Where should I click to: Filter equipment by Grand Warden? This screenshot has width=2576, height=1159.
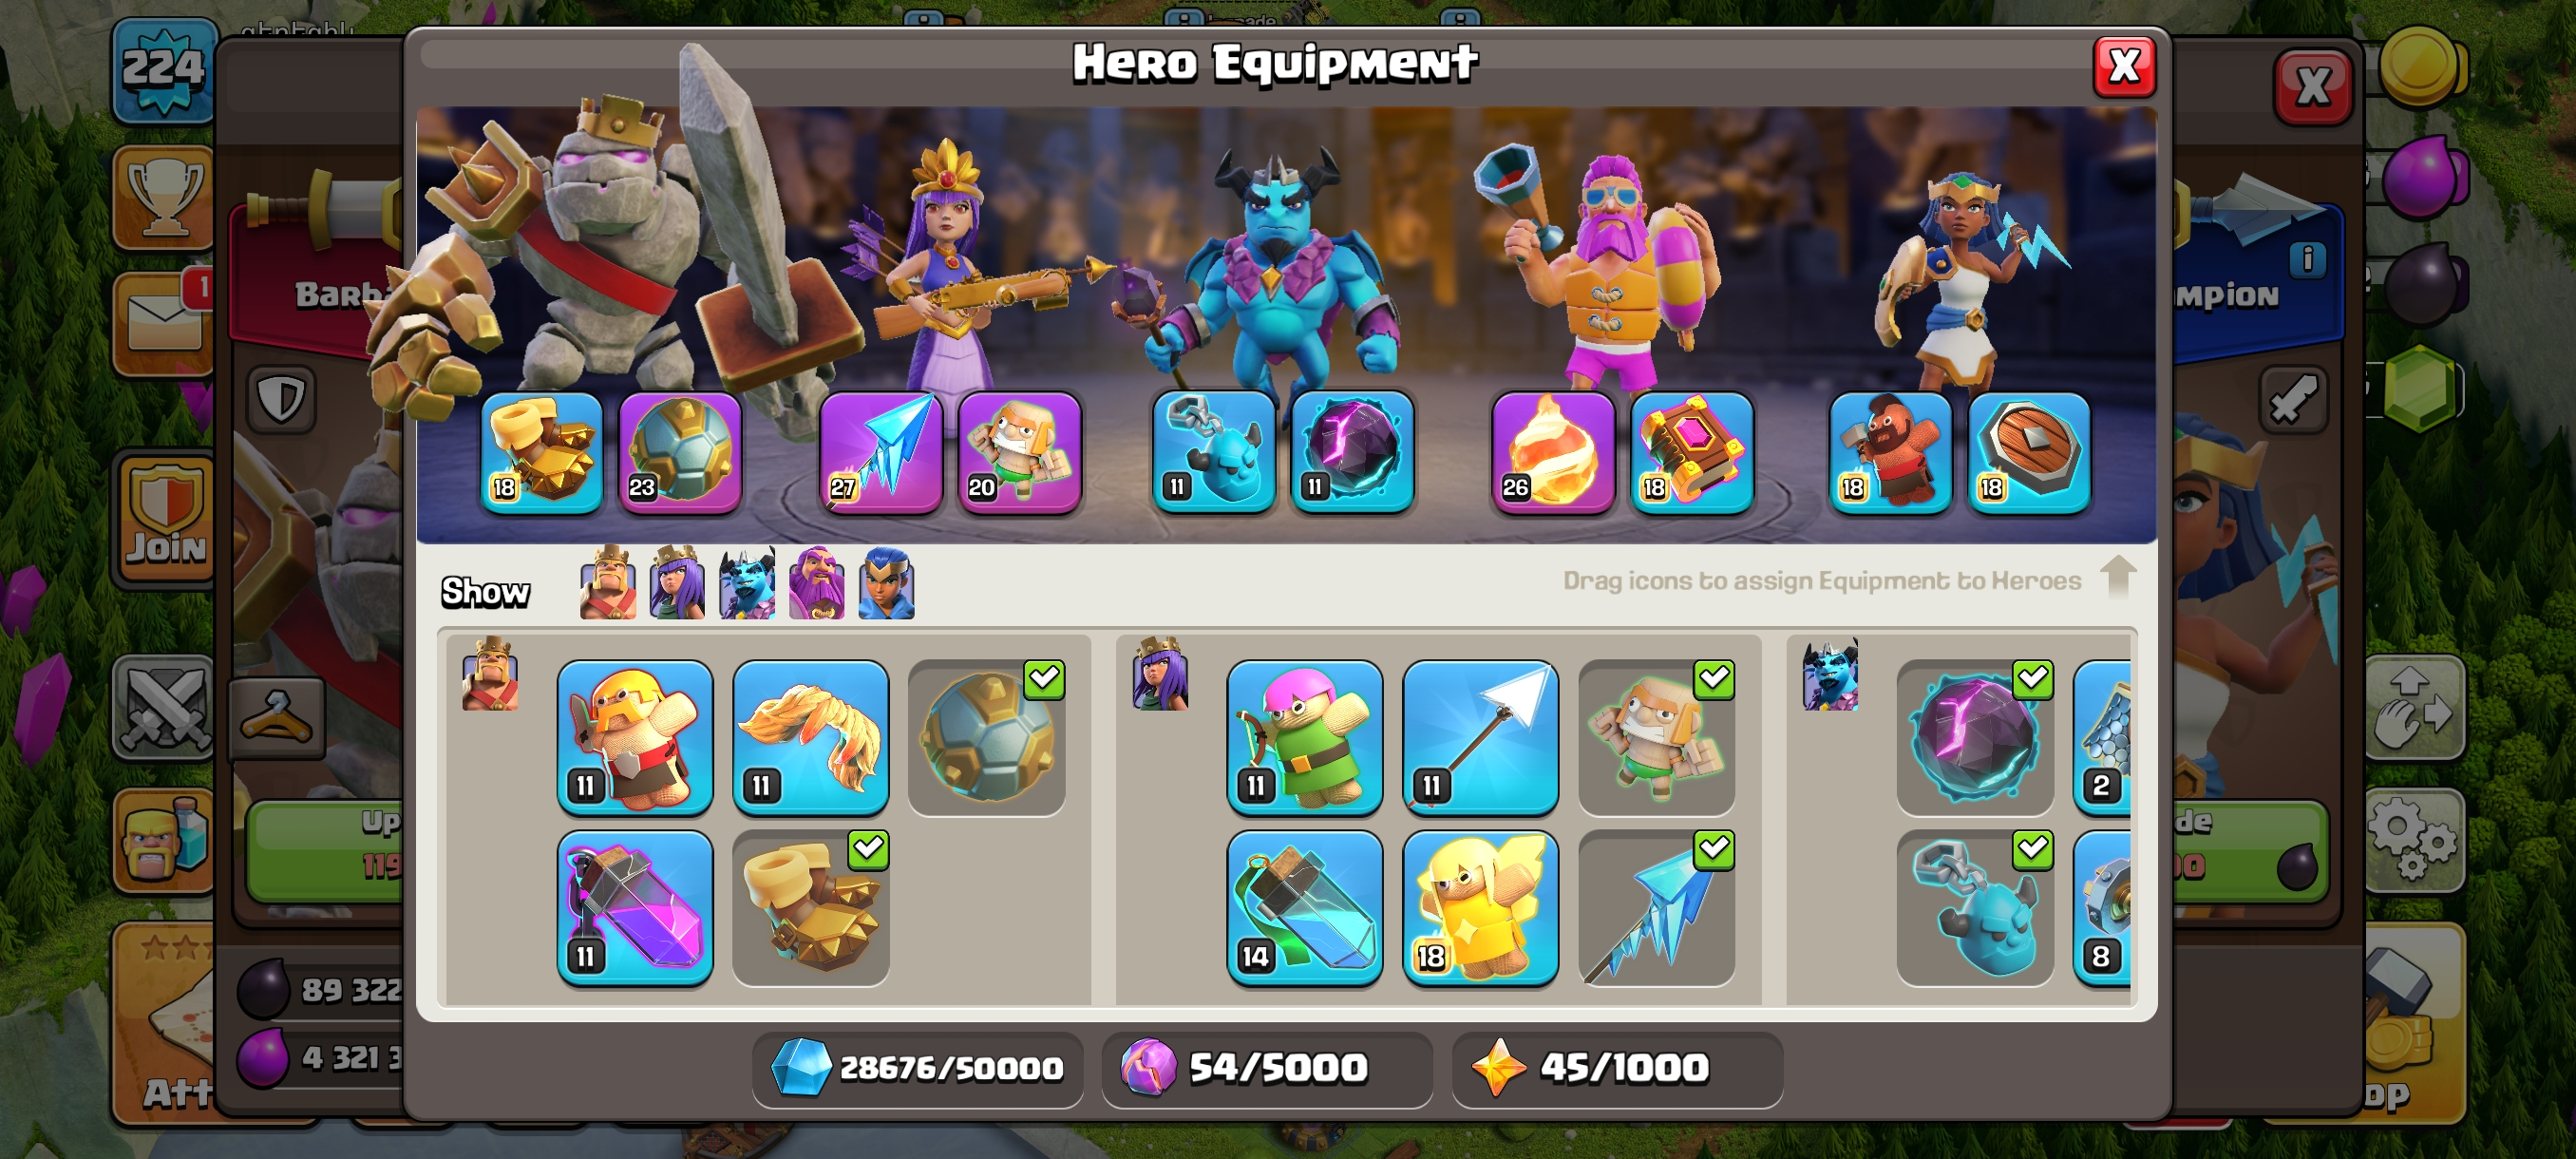click(x=816, y=583)
